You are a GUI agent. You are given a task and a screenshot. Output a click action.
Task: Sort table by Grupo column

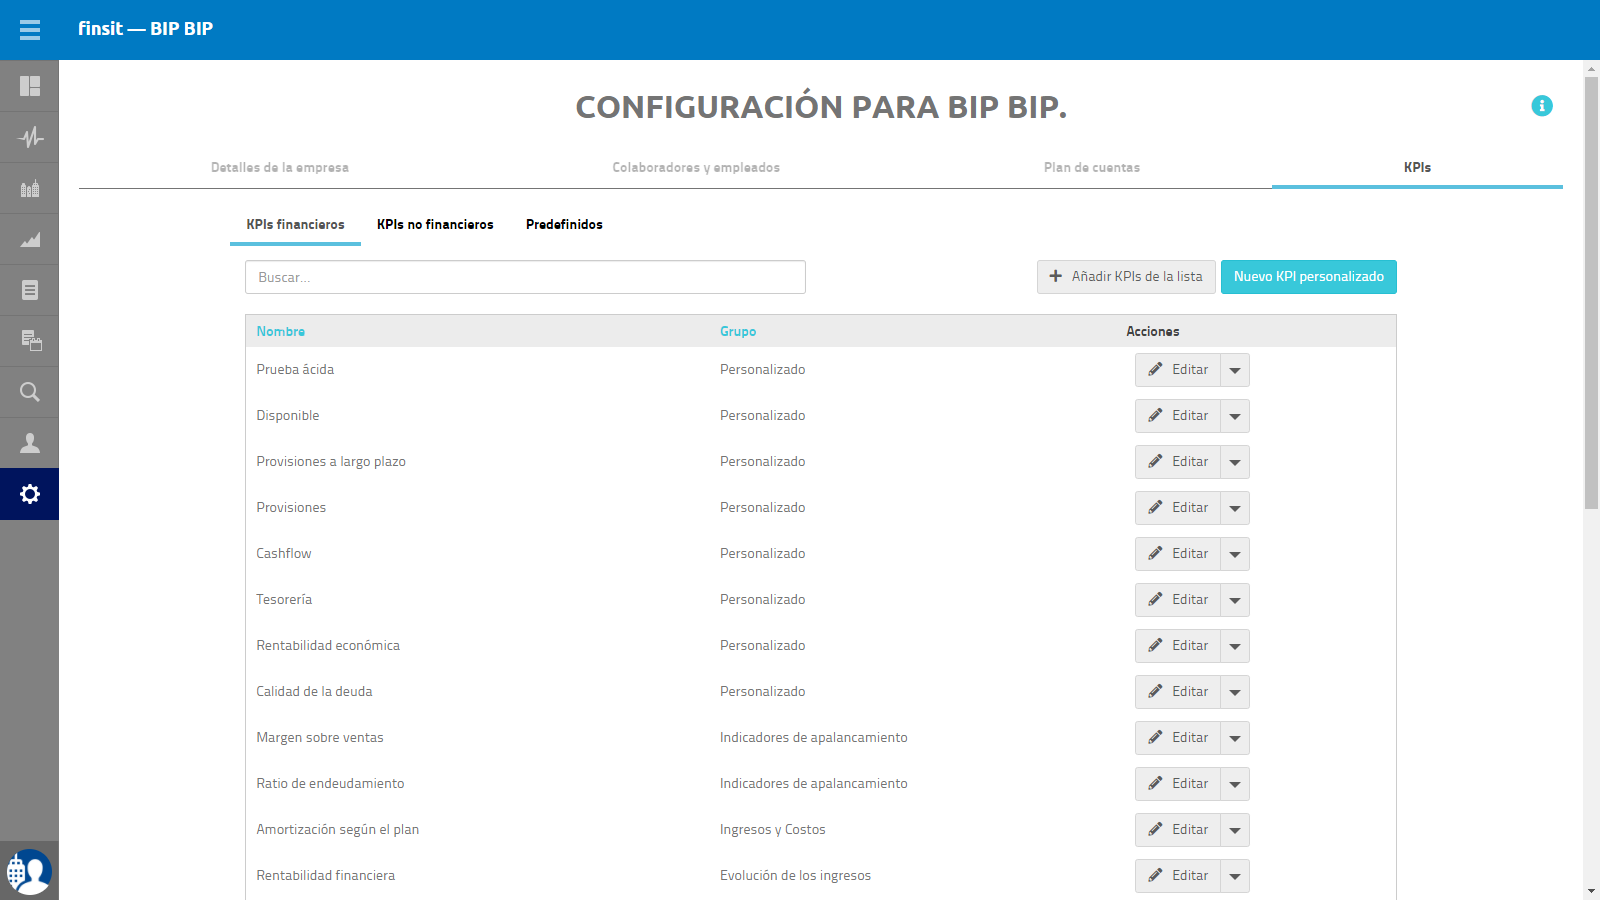coord(738,331)
